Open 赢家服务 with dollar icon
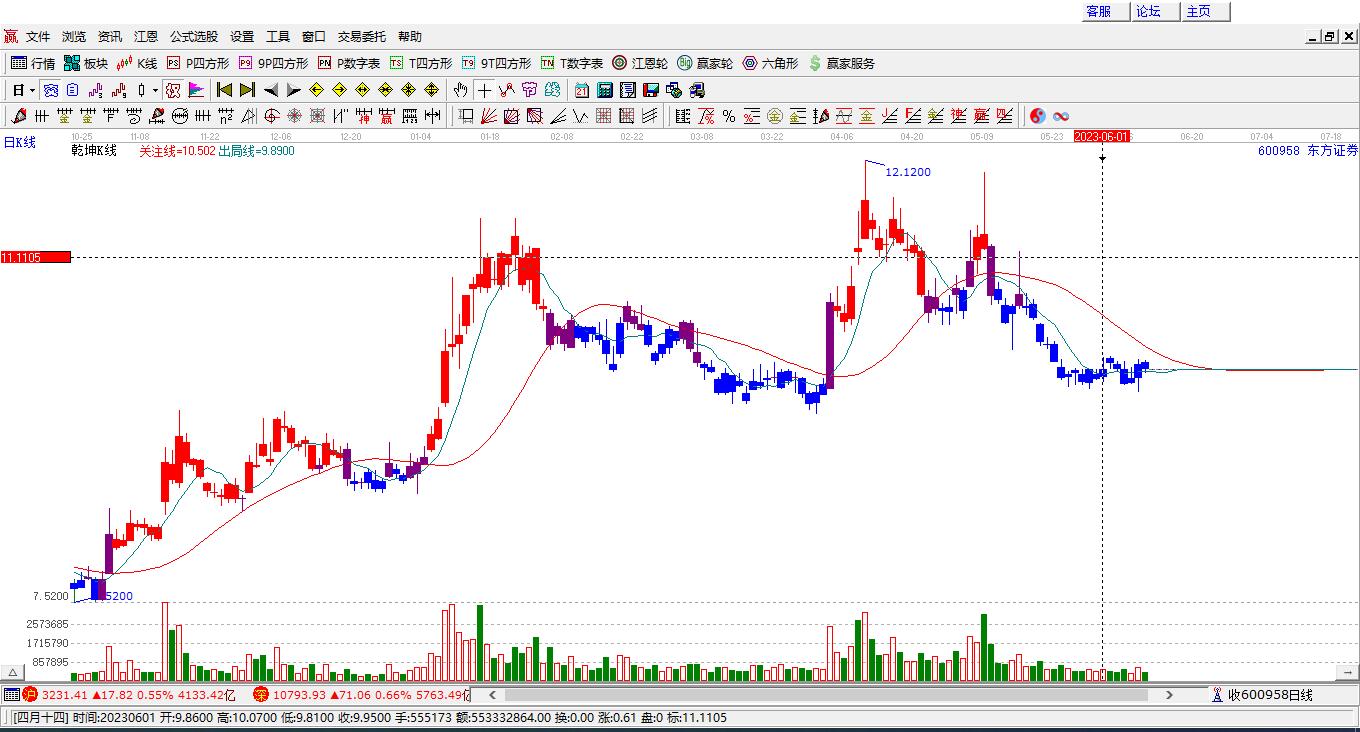 click(841, 63)
